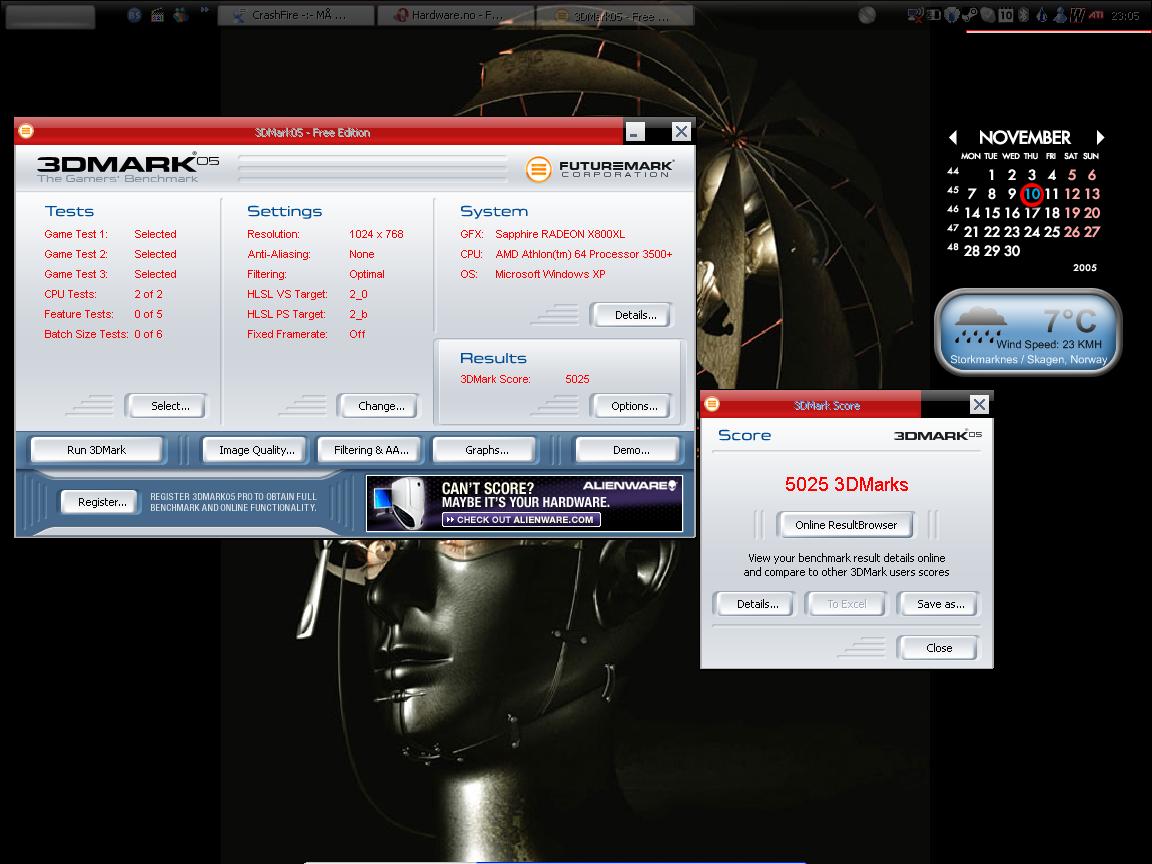Click Close button in Score dialog
The image size is (1152, 864).
click(938, 648)
